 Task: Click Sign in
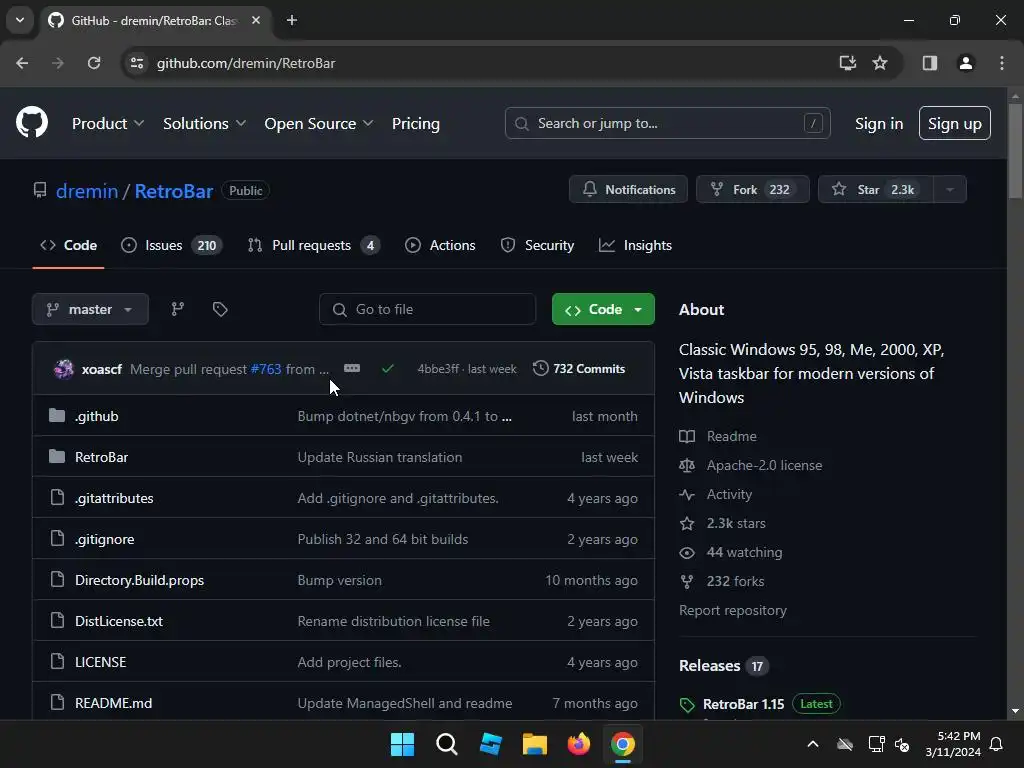[878, 123]
